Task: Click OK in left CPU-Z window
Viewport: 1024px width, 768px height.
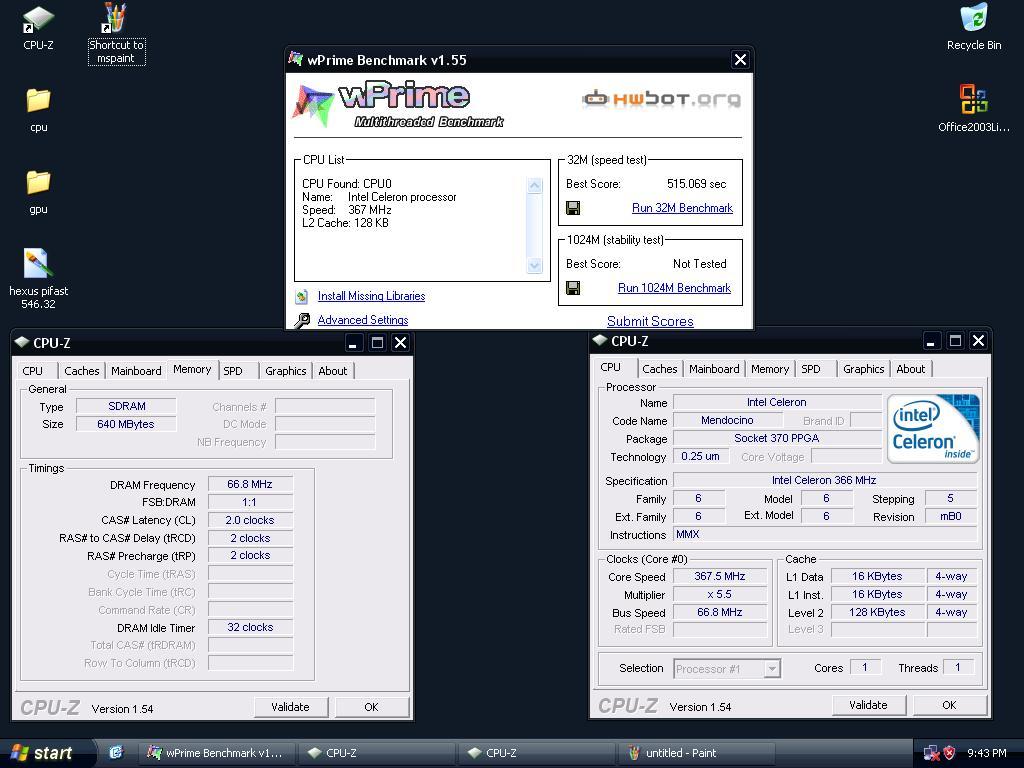Action: click(371, 707)
